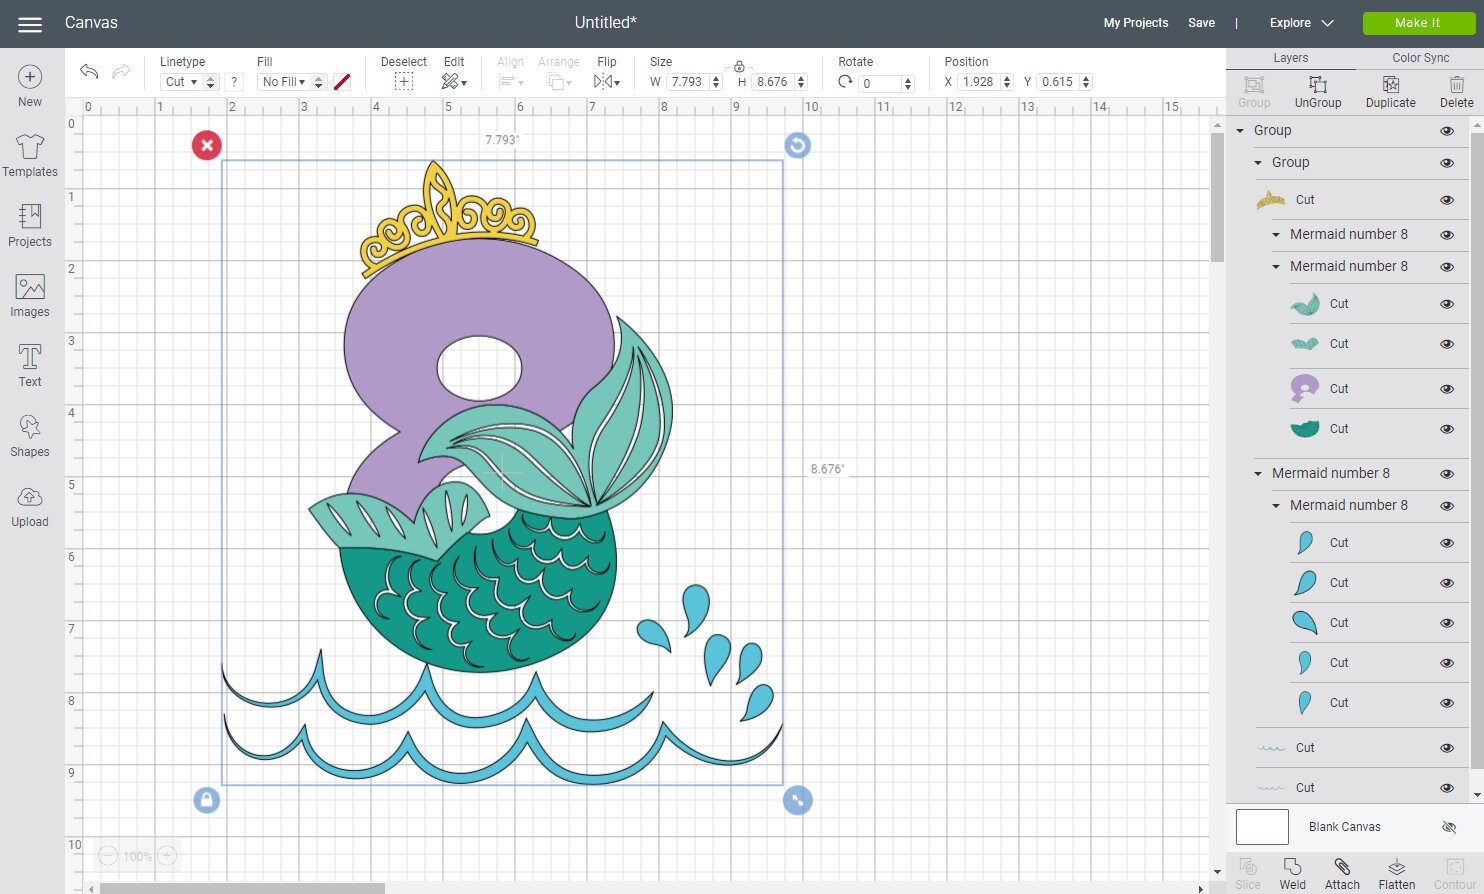This screenshot has width=1484, height=894.
Task: Switch to the Color Sync tab
Action: point(1419,57)
